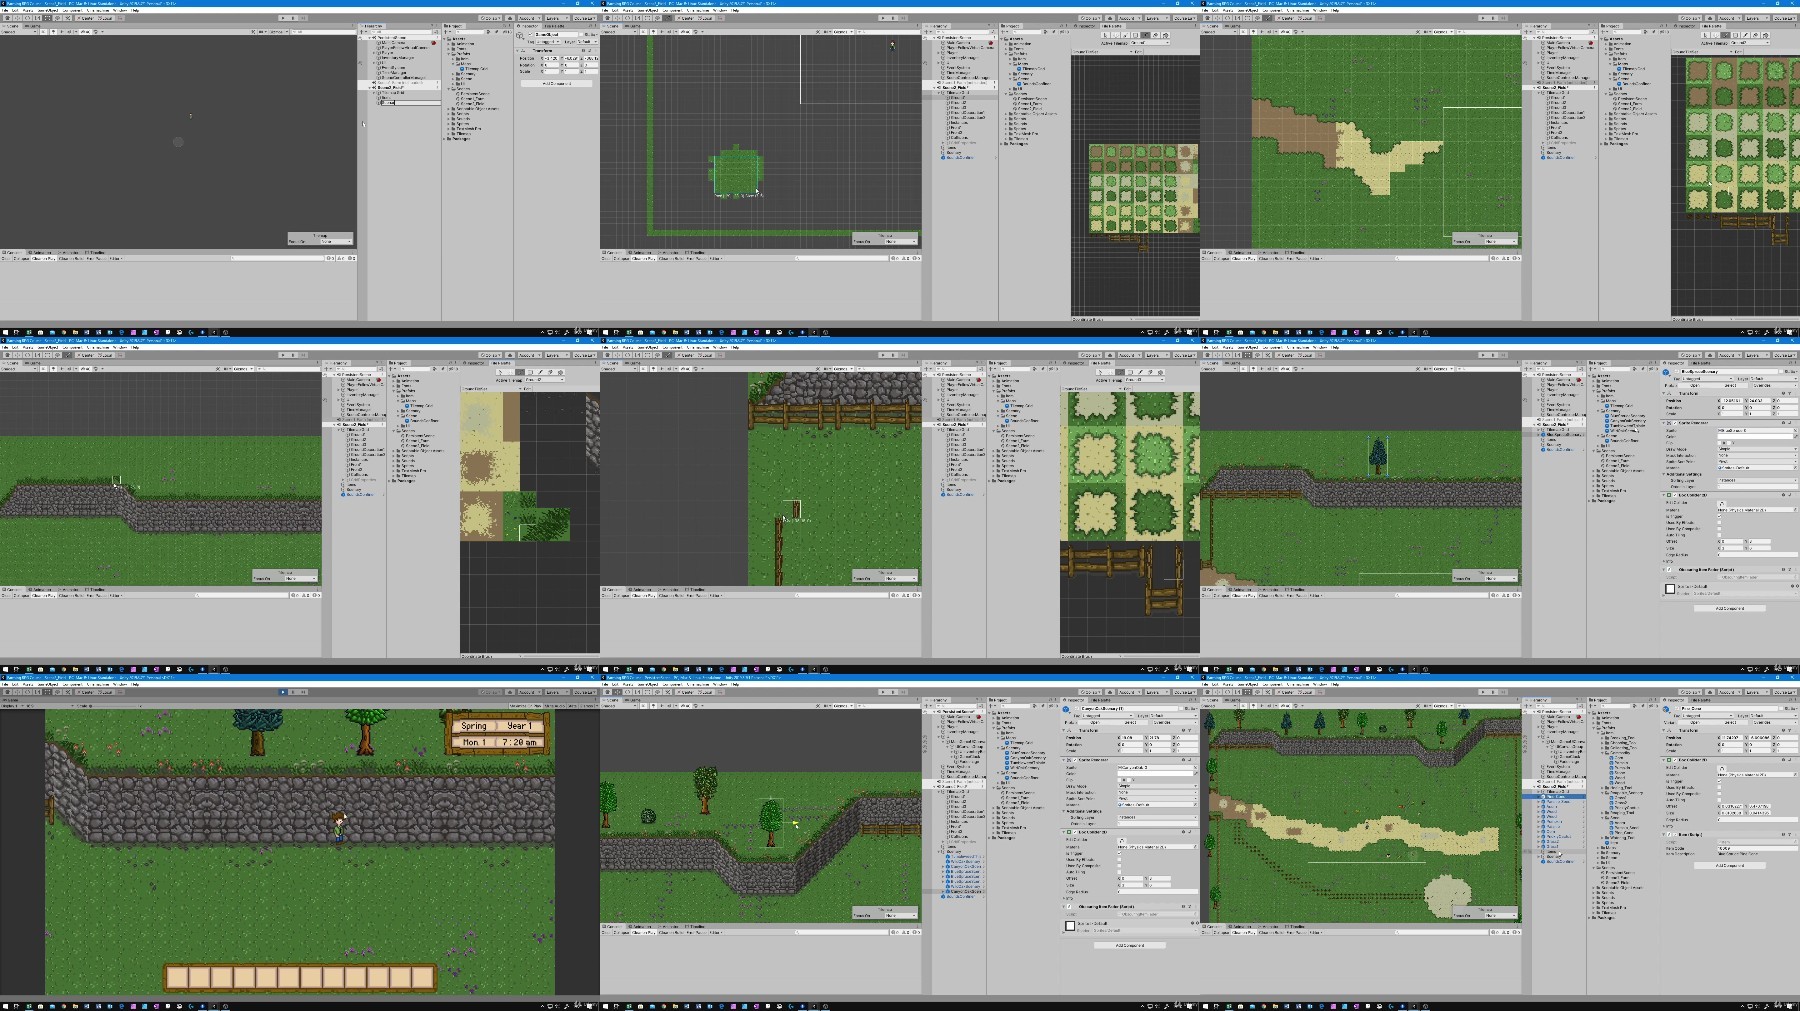Open Gizmos dropdown in empty-scene Scene view

pos(278,32)
